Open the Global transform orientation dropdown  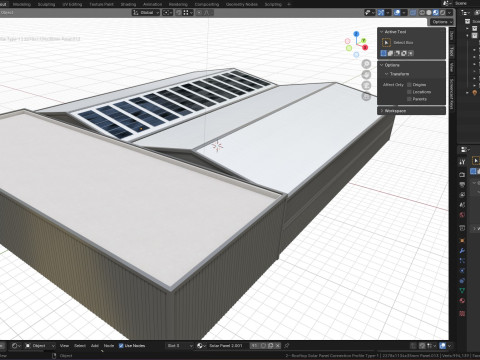(x=146, y=13)
